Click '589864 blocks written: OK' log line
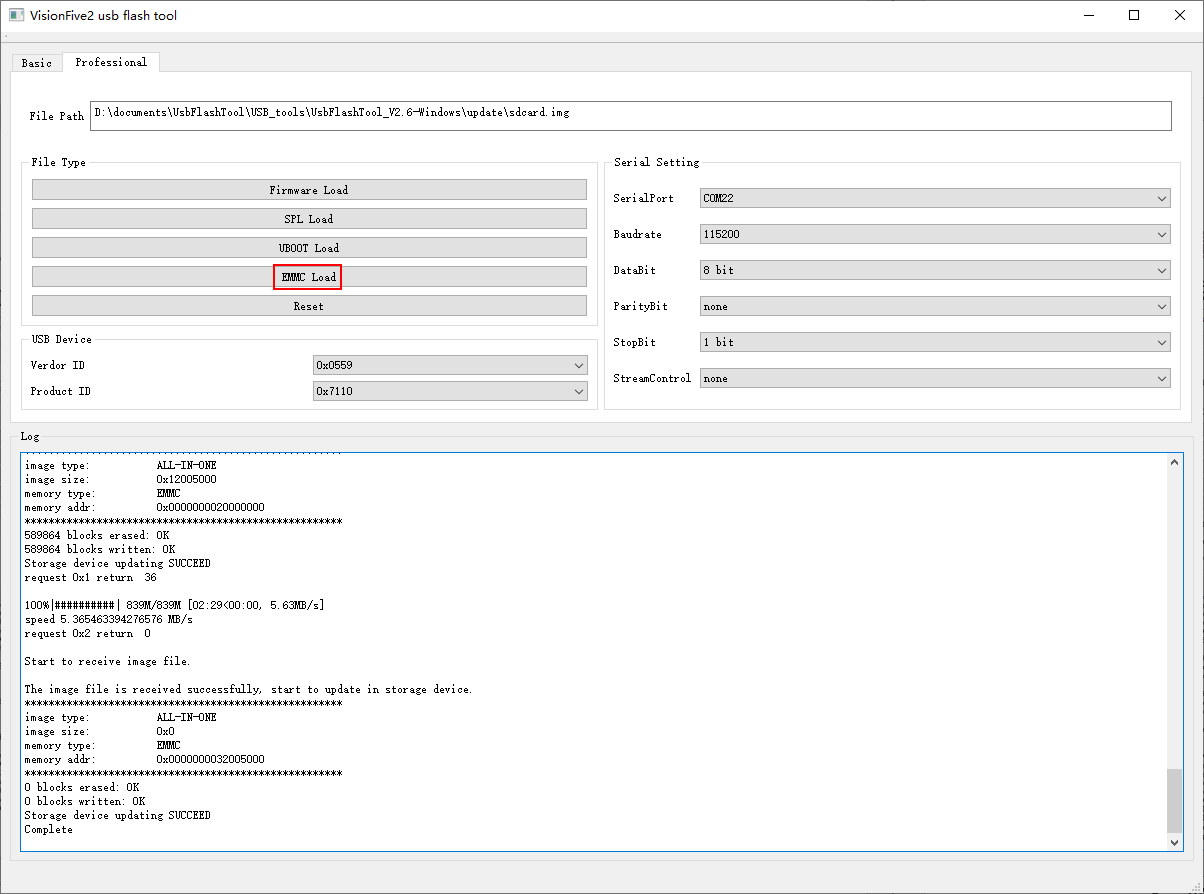 tap(100, 549)
